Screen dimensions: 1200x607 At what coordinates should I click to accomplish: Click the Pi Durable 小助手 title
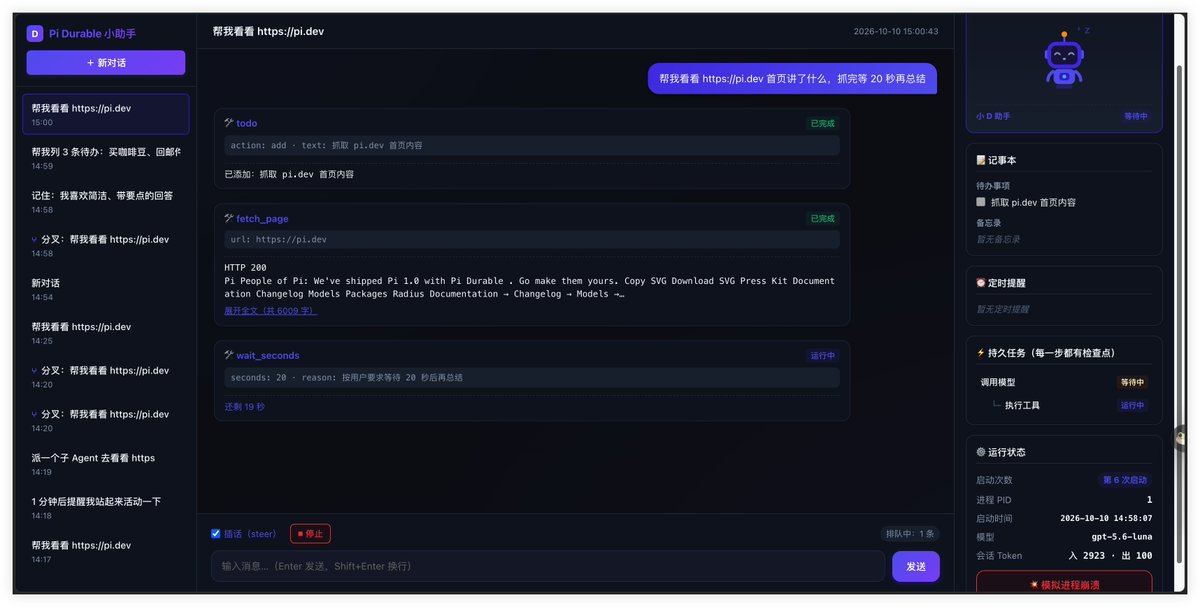[x=92, y=33]
